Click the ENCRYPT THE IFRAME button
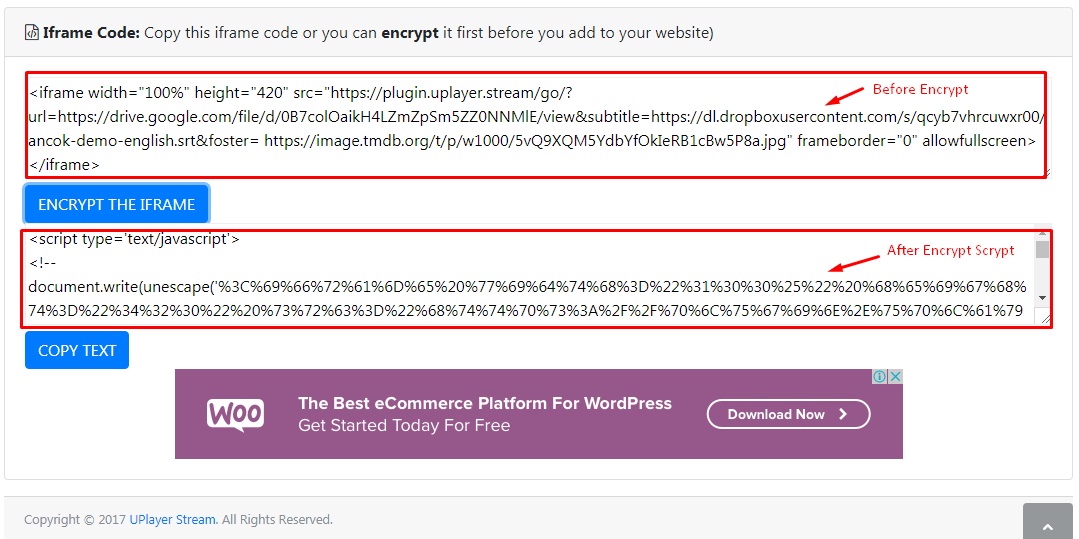 116,204
